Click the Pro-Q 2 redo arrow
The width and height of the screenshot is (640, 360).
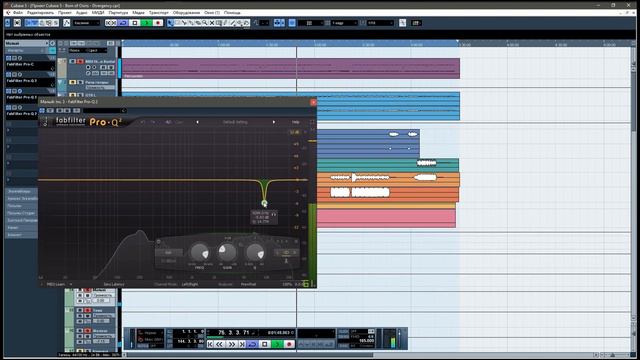click(x=153, y=122)
